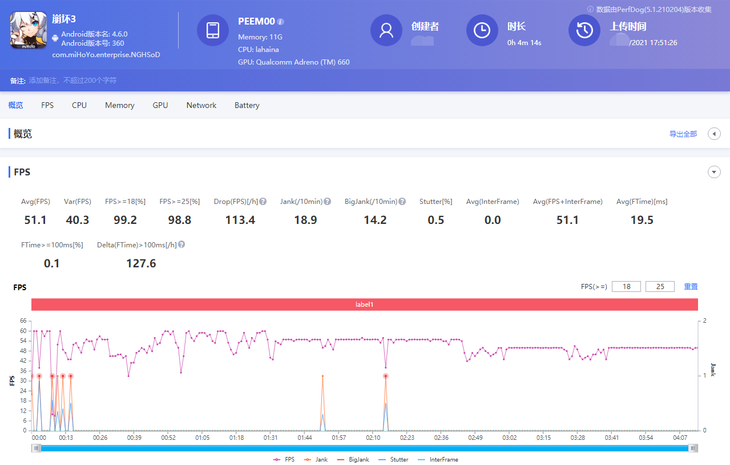Collapse the FPS section with arrow
The height and width of the screenshot is (465, 730).
point(714,172)
